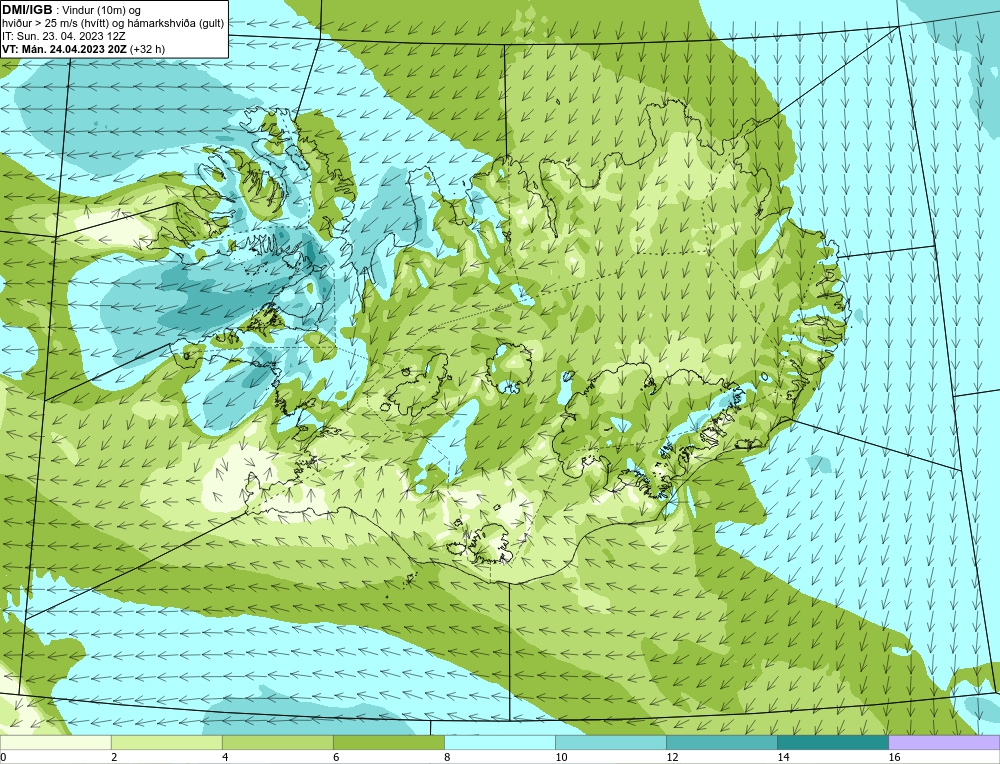Click the 'hviður > 25 m/s' legend description line
Viewport: 1000px width, 764px height.
113,24
